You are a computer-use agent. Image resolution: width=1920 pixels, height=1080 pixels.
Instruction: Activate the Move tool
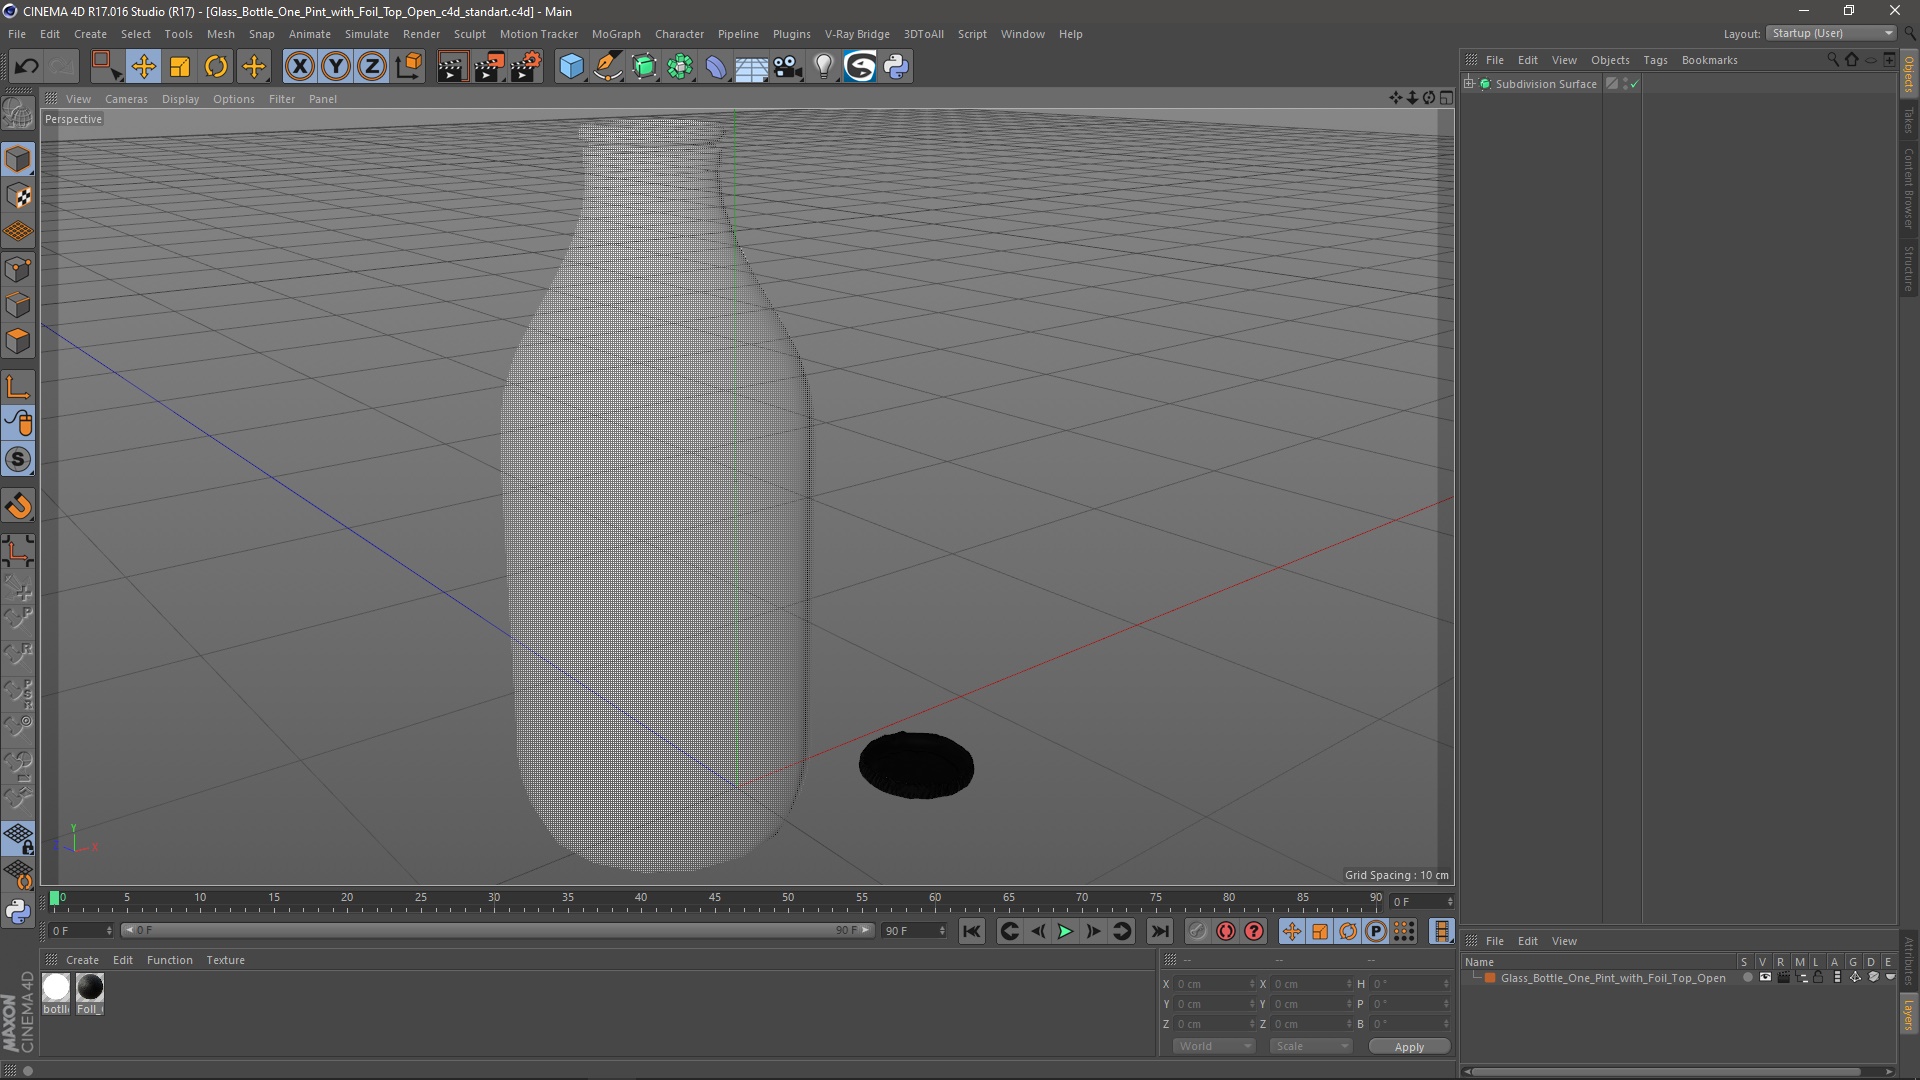143,67
